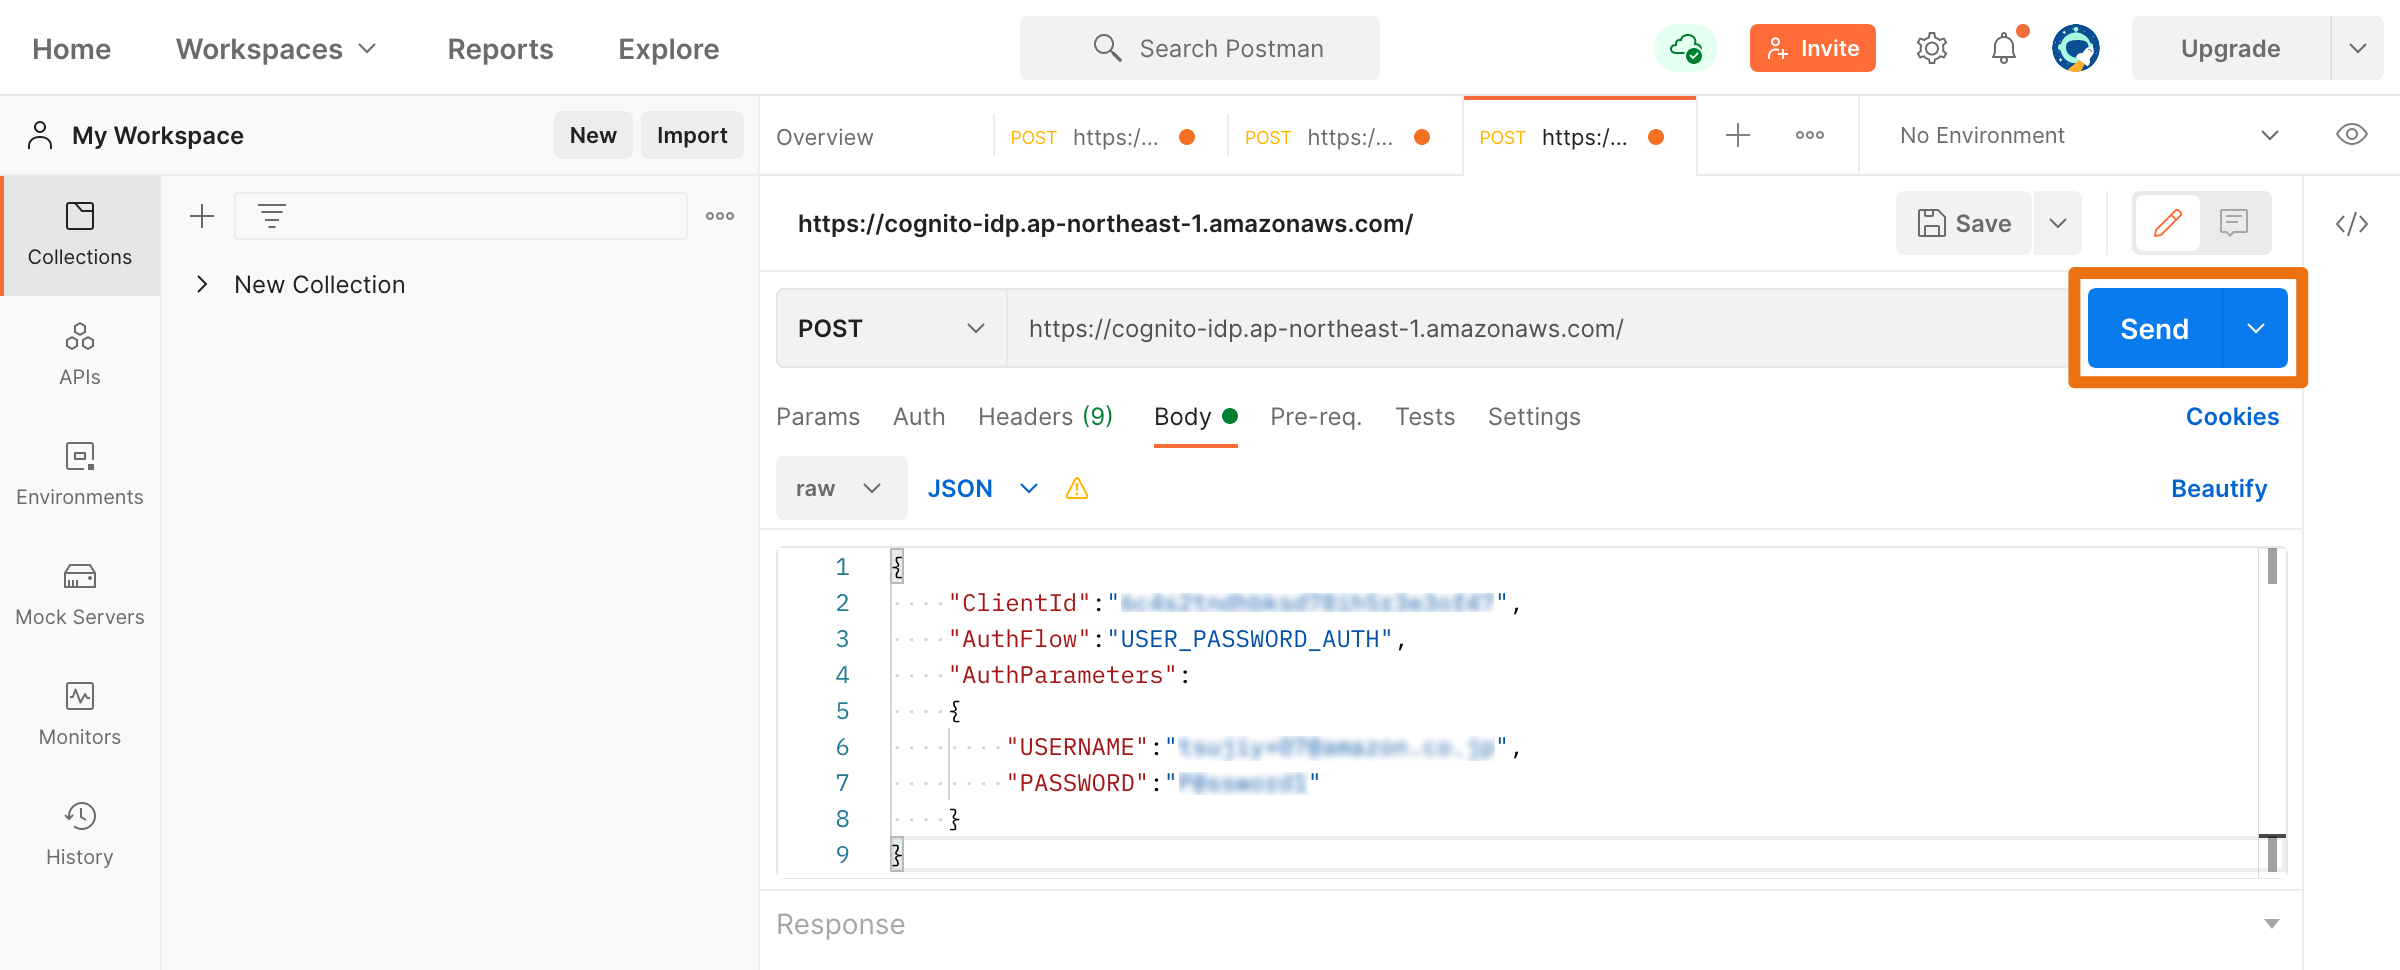Open the Auth tab

point(919,416)
